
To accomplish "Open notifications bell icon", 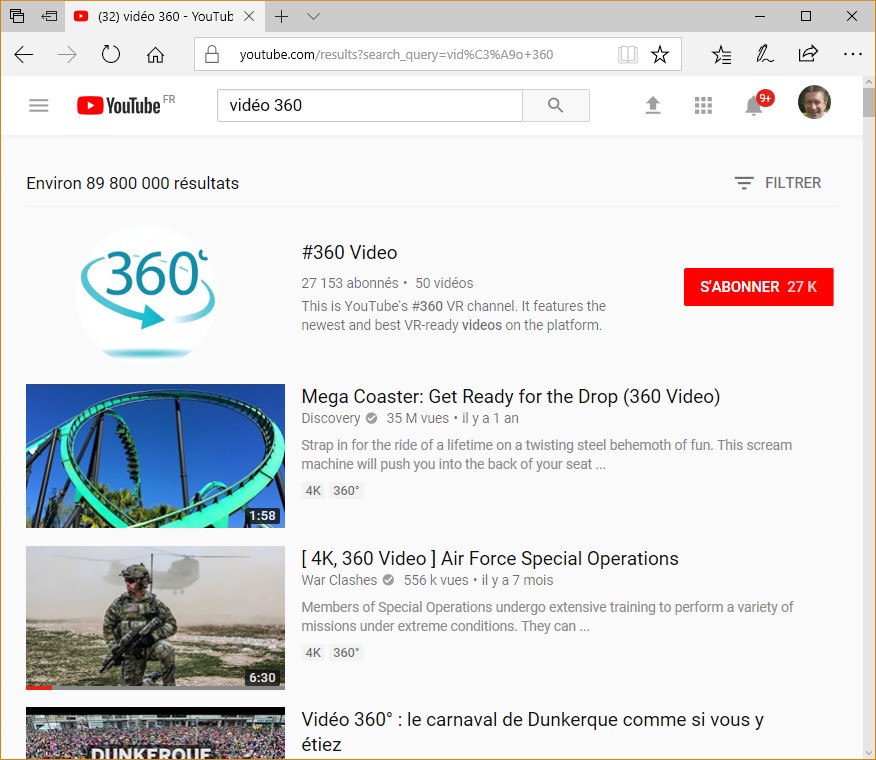I will 754,105.
